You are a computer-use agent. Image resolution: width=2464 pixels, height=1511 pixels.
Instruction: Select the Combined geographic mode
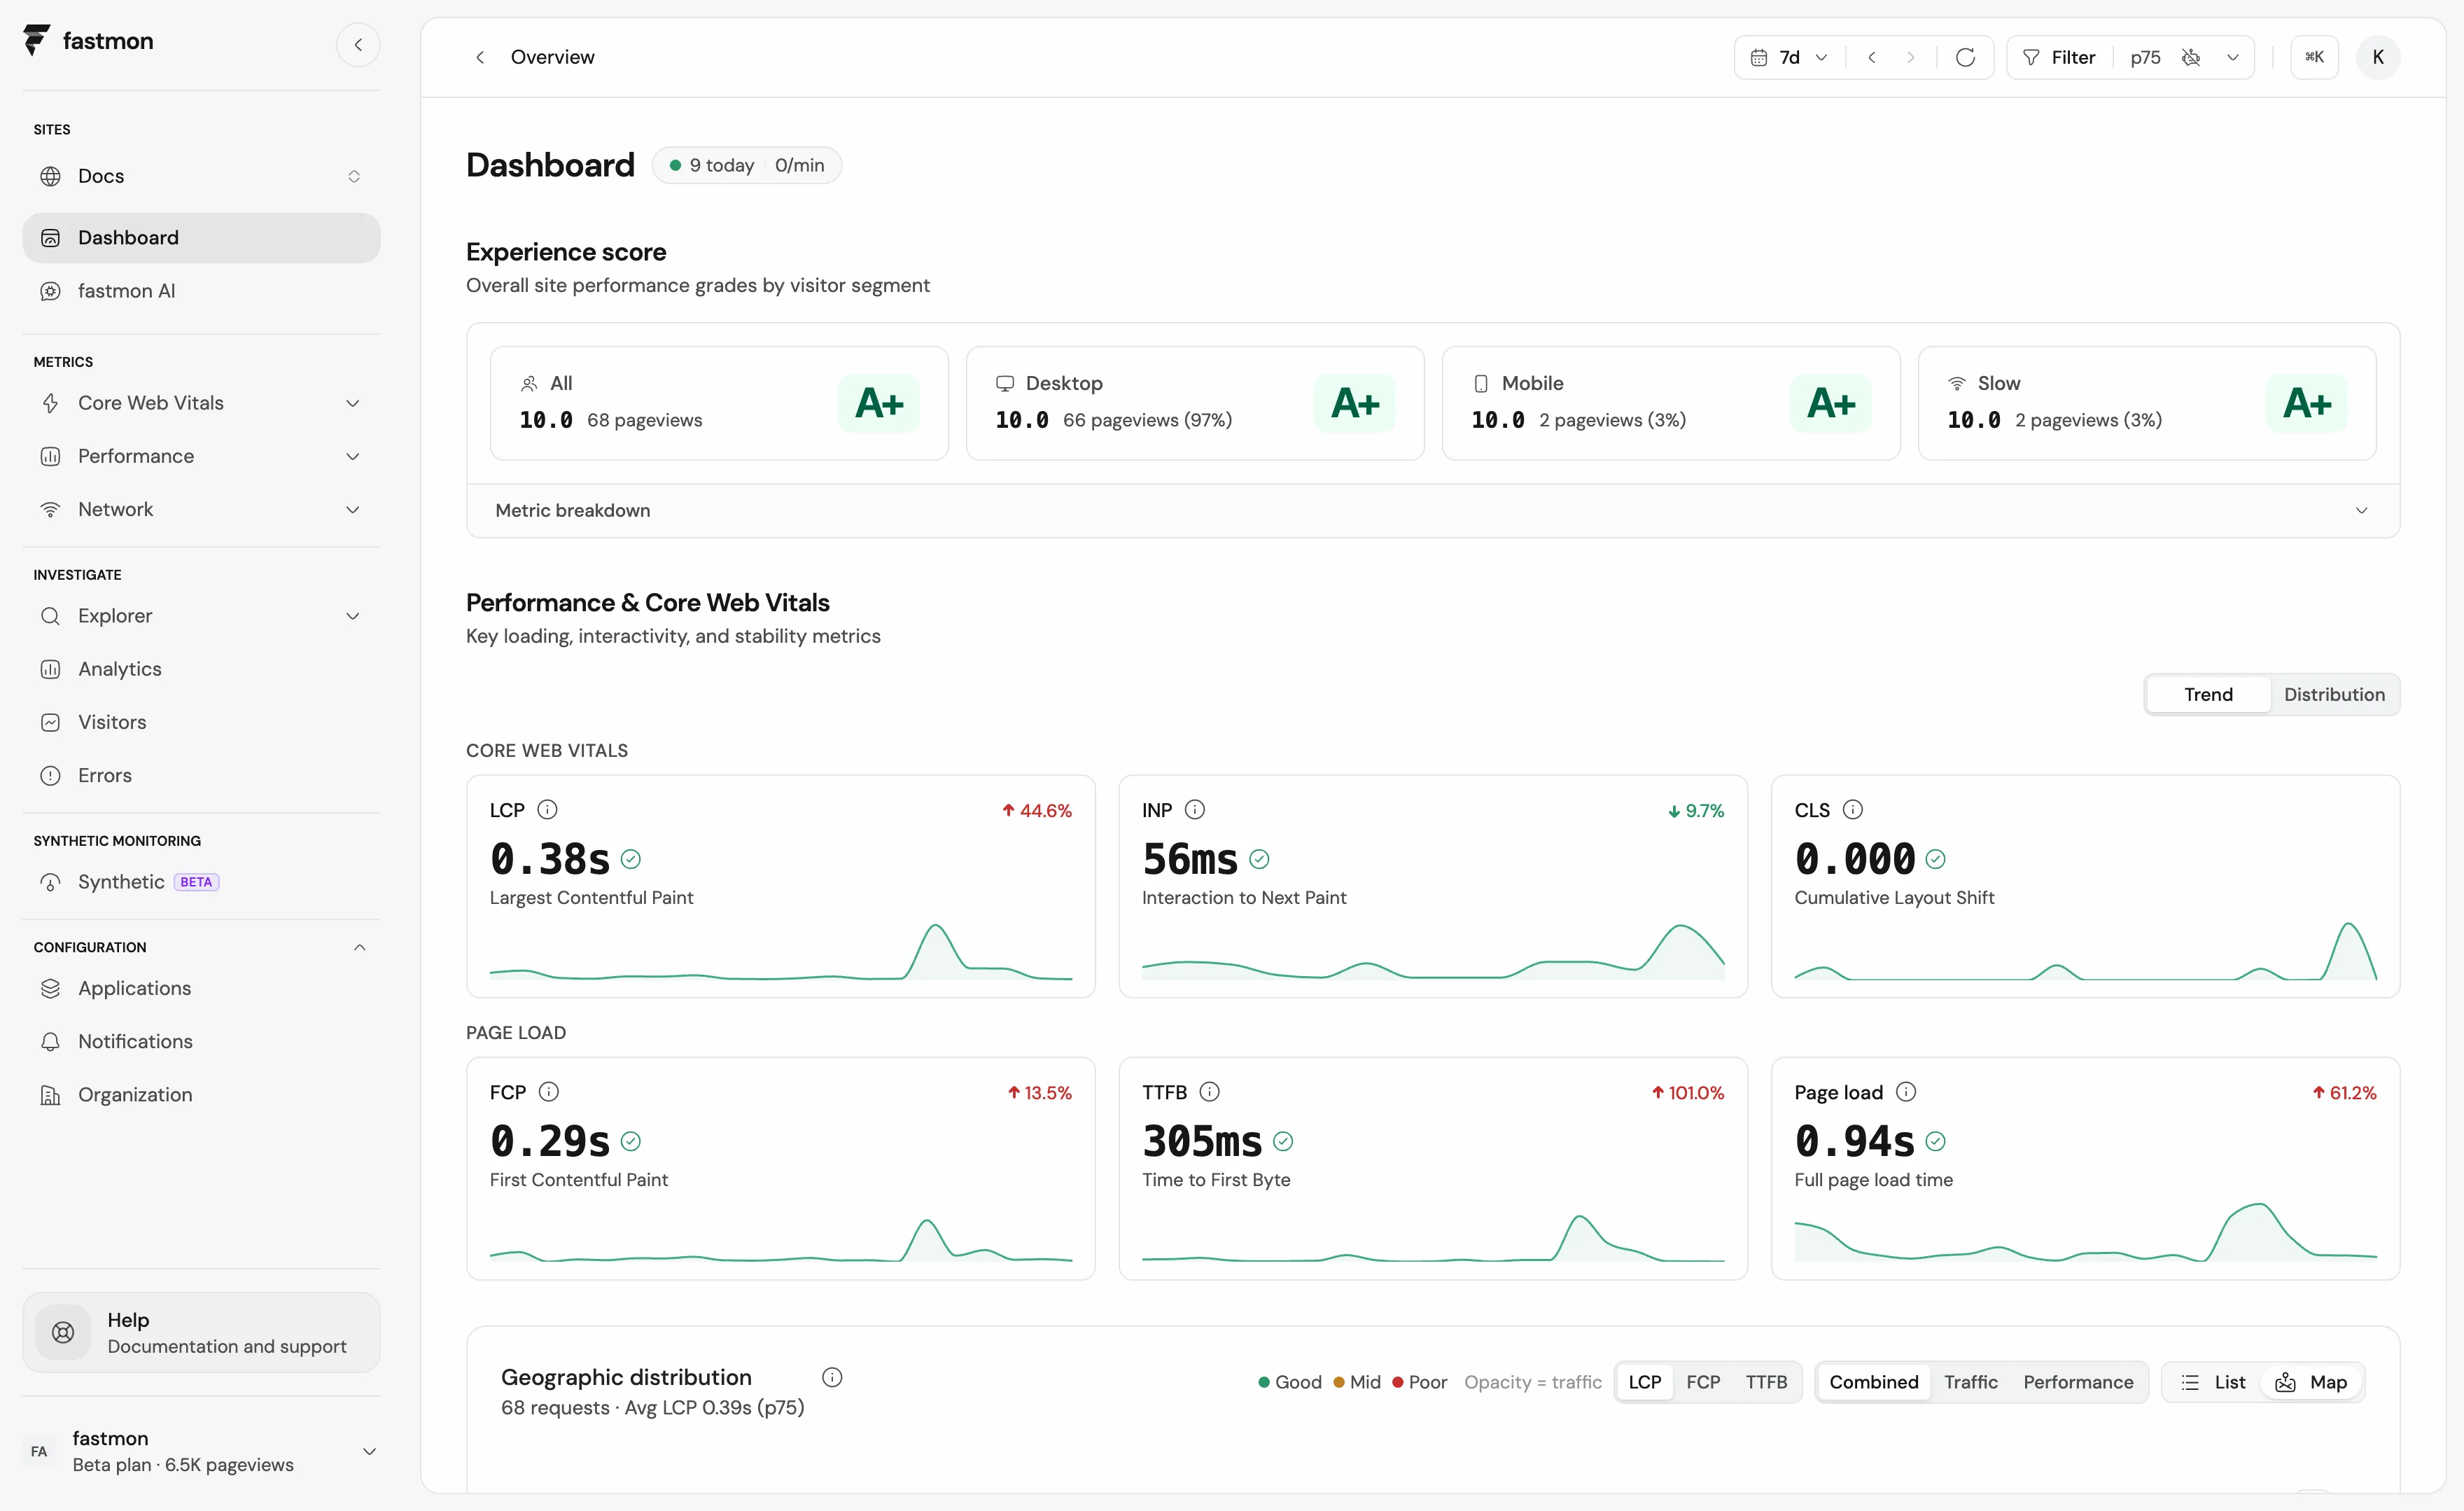pyautogui.click(x=1873, y=1382)
